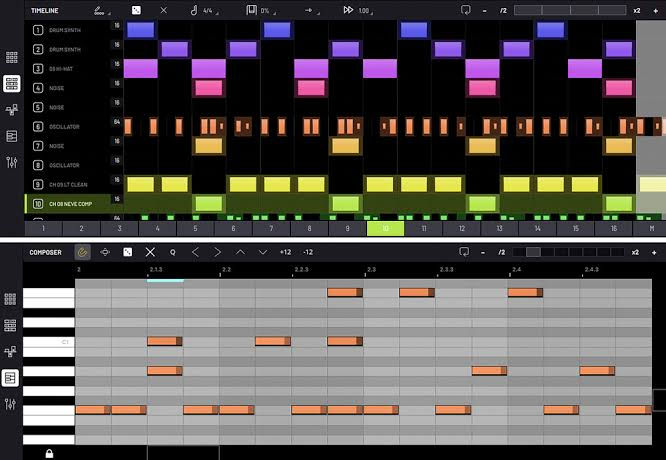Select the target select tool in Composer toolbar
The height and width of the screenshot is (460, 666).
pyautogui.click(x=105, y=252)
